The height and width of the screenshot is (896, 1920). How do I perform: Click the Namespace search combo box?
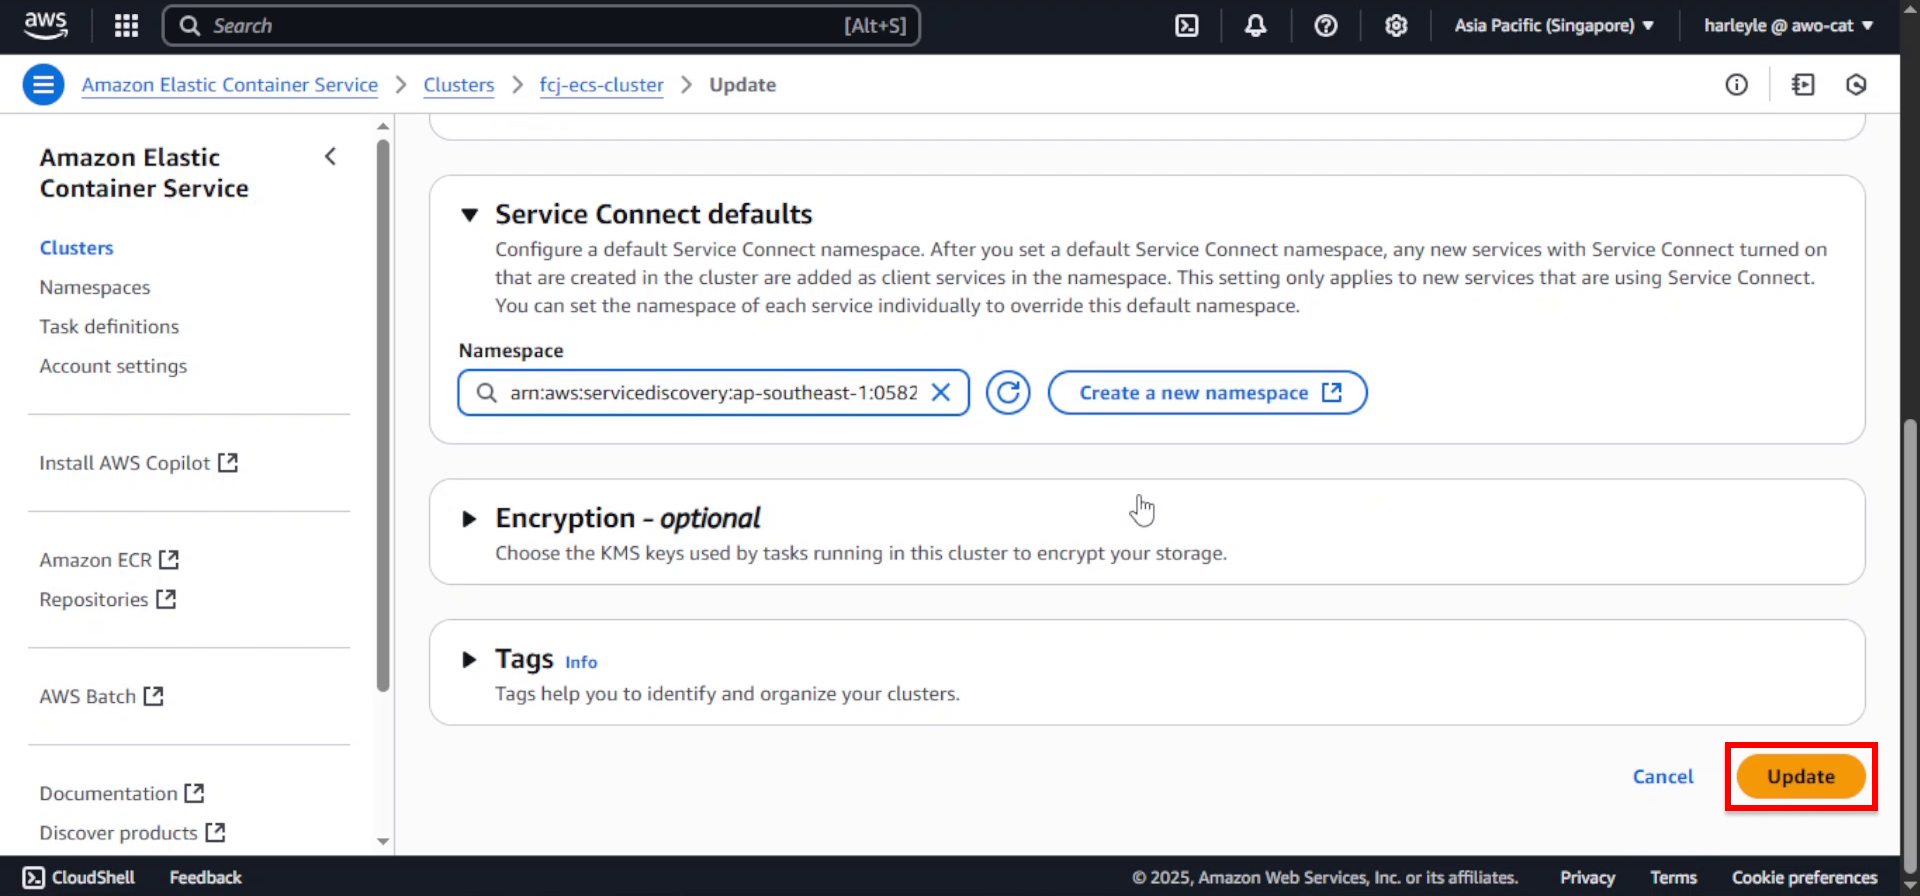[x=713, y=393]
